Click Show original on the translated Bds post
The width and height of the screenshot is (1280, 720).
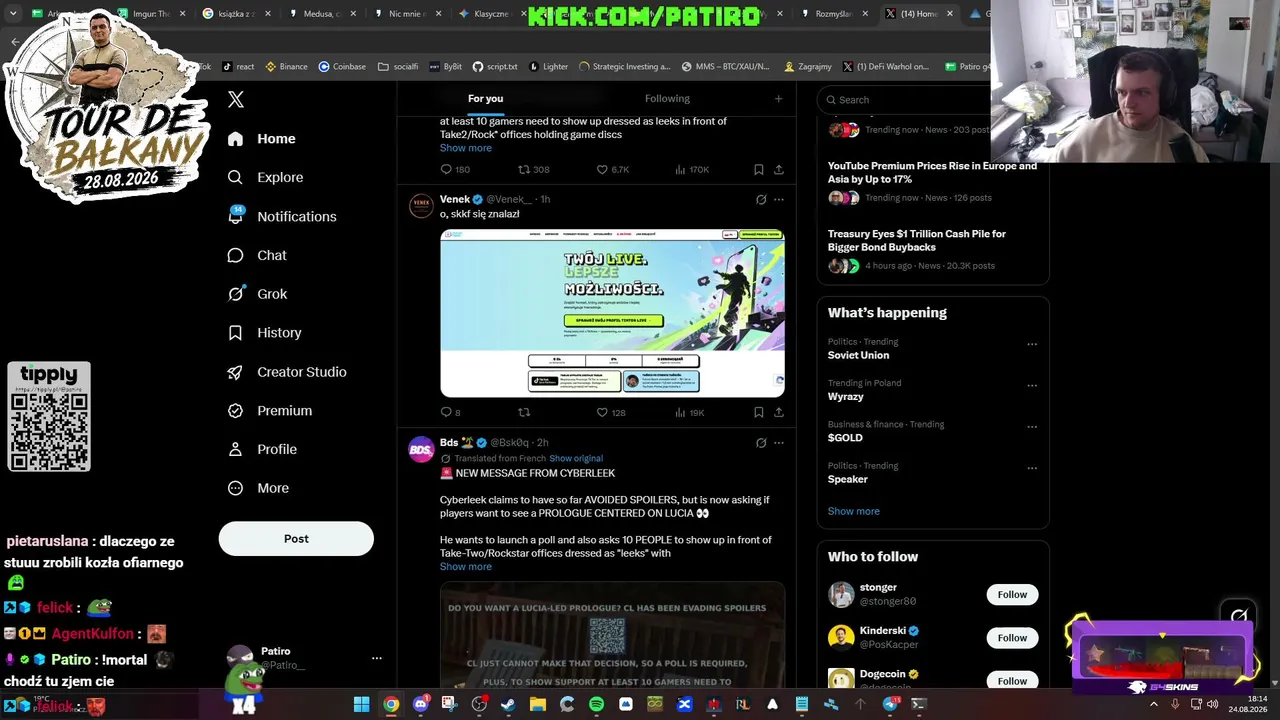[x=576, y=458]
